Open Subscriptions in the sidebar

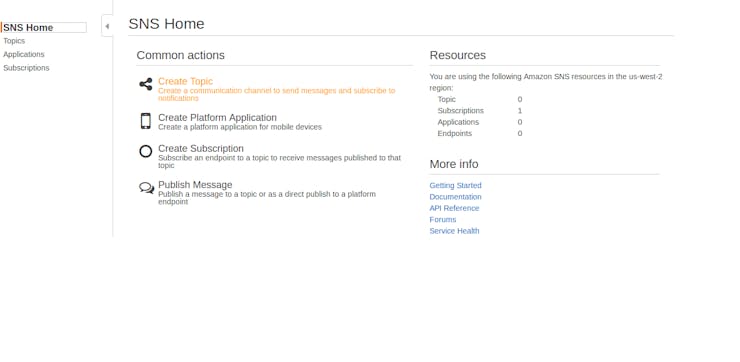pyautogui.click(x=26, y=68)
